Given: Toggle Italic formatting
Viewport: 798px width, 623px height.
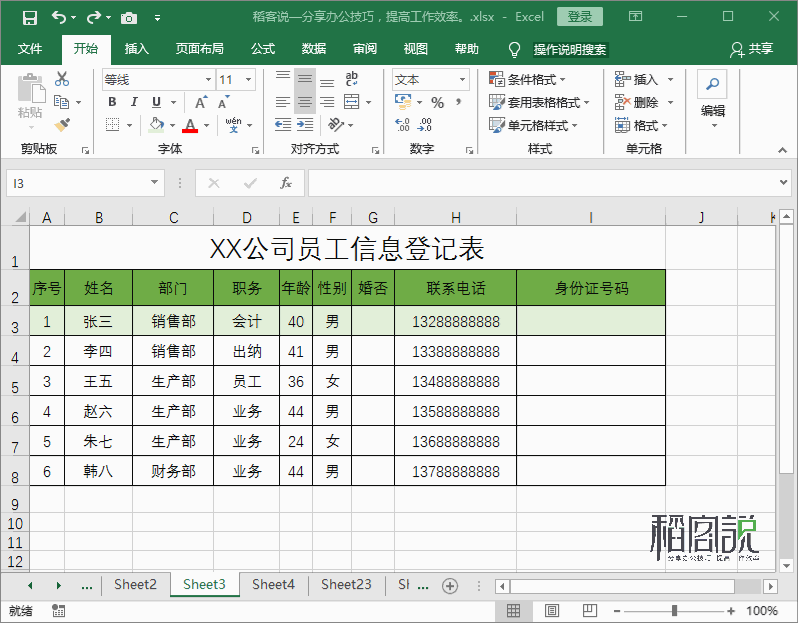Looking at the screenshot, I should pos(134,102).
